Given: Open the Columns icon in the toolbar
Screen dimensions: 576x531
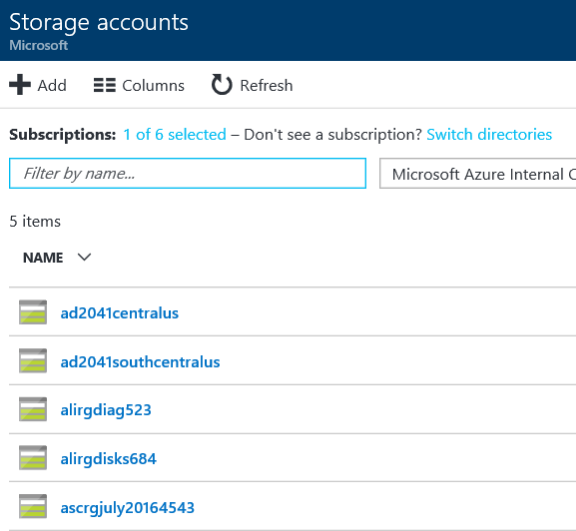Looking at the screenshot, I should click(x=105, y=85).
